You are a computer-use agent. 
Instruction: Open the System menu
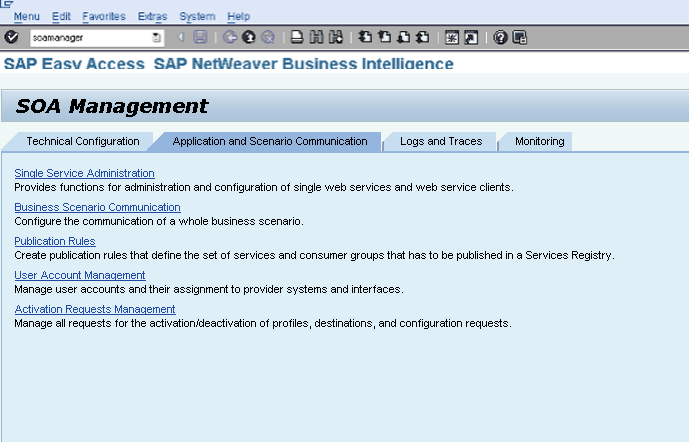(x=197, y=16)
